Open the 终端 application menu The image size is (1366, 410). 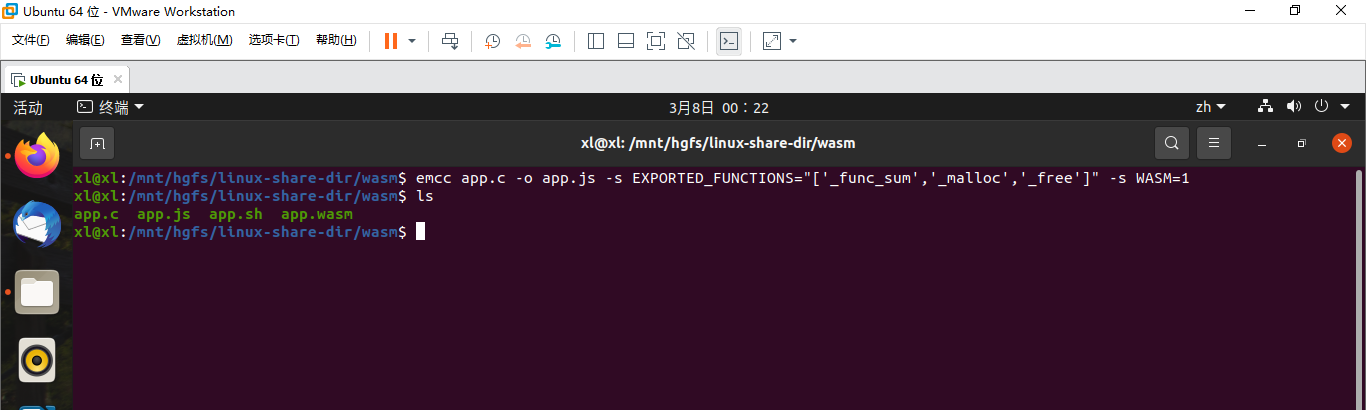(111, 107)
